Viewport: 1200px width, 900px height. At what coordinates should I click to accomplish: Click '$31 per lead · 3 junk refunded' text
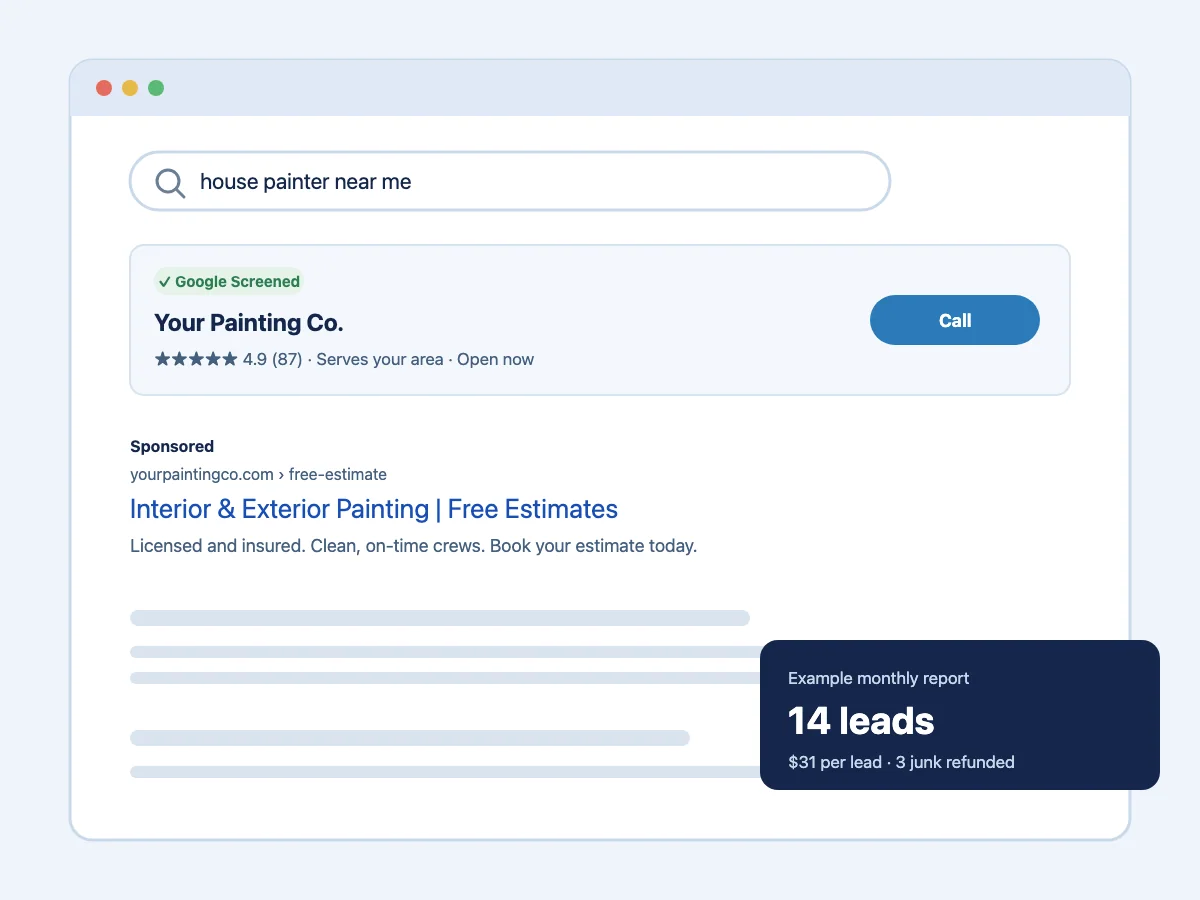click(x=901, y=762)
